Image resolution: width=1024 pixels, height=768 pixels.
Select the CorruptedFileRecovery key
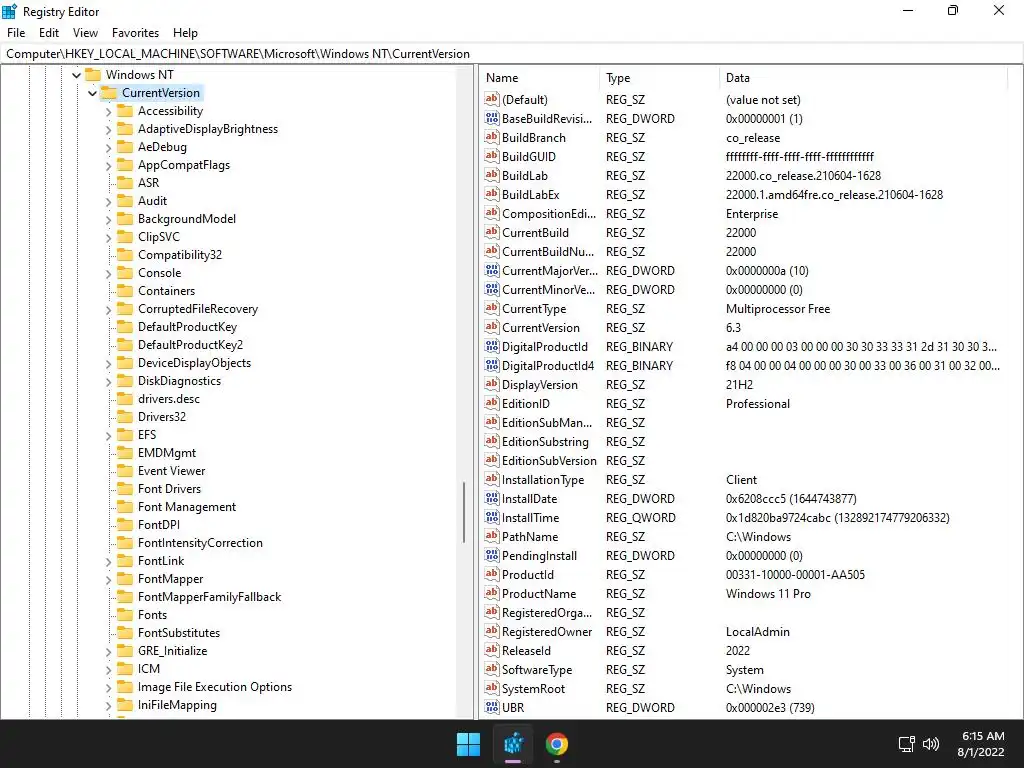click(x=198, y=309)
